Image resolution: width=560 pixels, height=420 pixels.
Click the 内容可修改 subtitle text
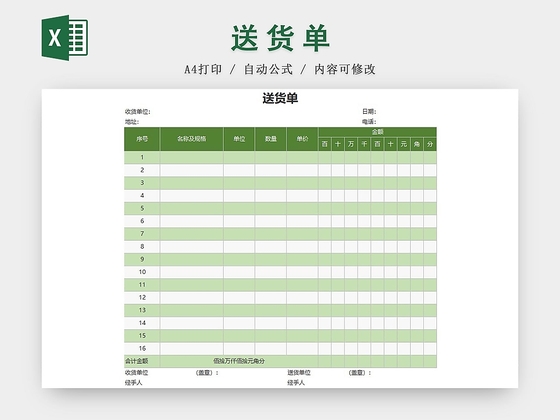pos(345,69)
